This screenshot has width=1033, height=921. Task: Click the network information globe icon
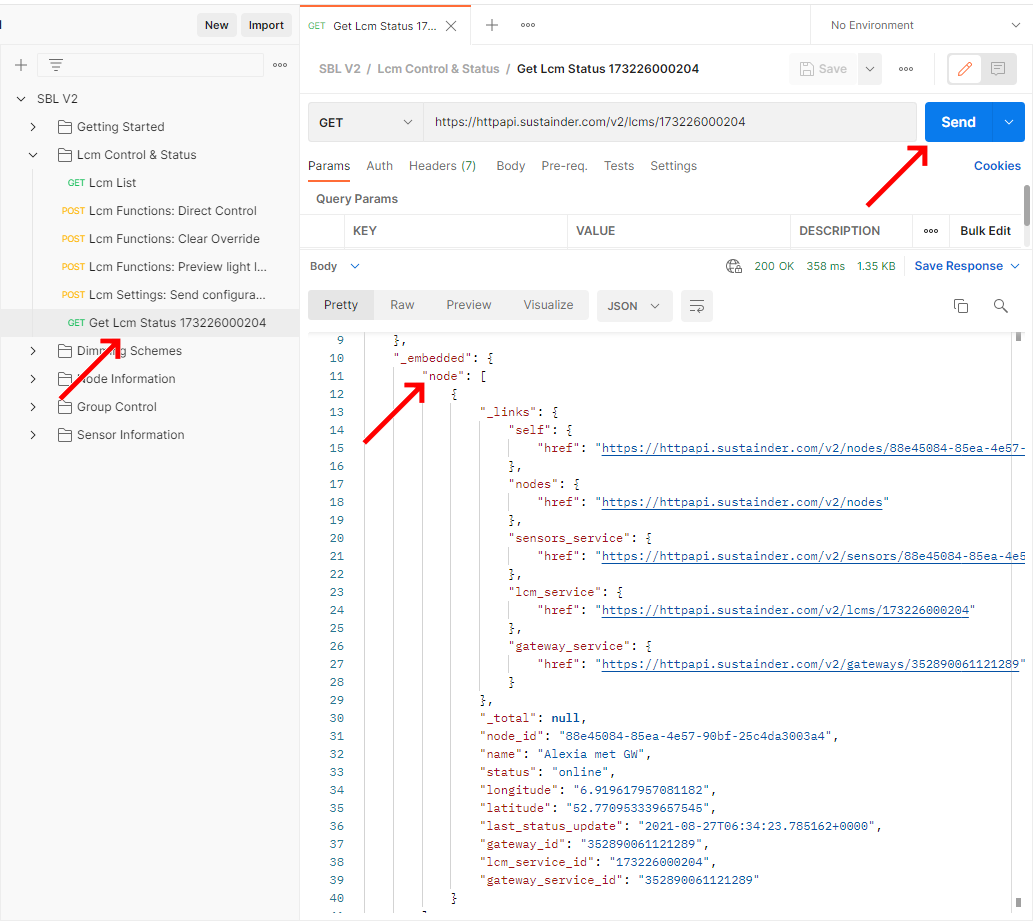[734, 266]
